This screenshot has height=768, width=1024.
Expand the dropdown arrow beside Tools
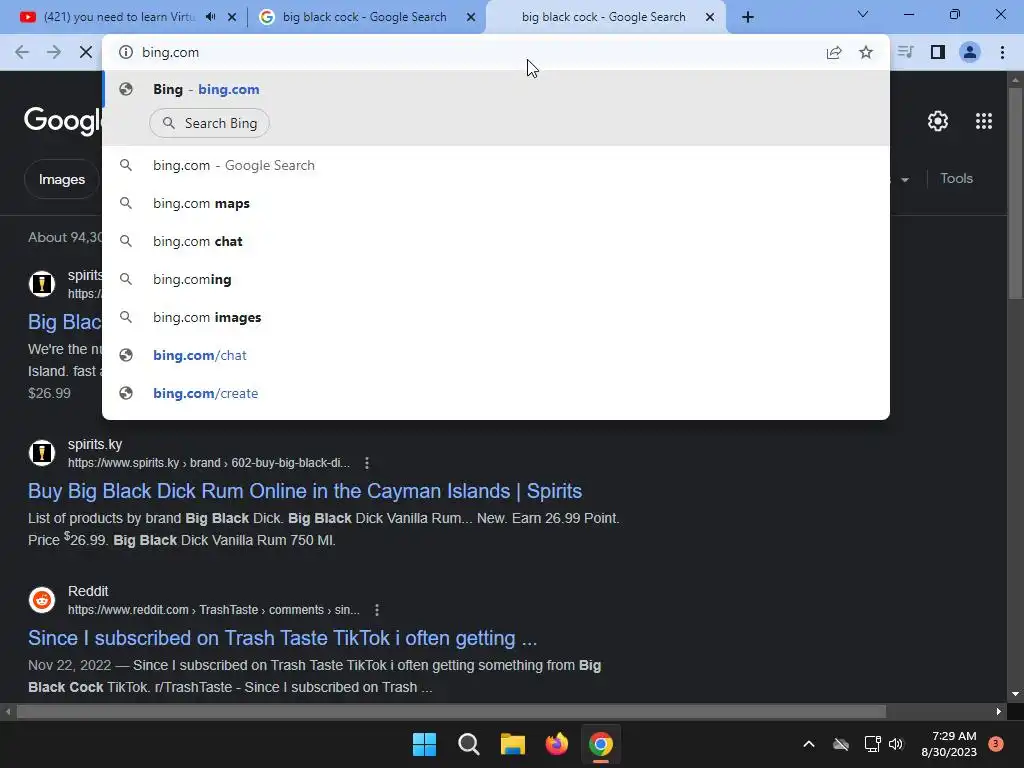click(904, 180)
